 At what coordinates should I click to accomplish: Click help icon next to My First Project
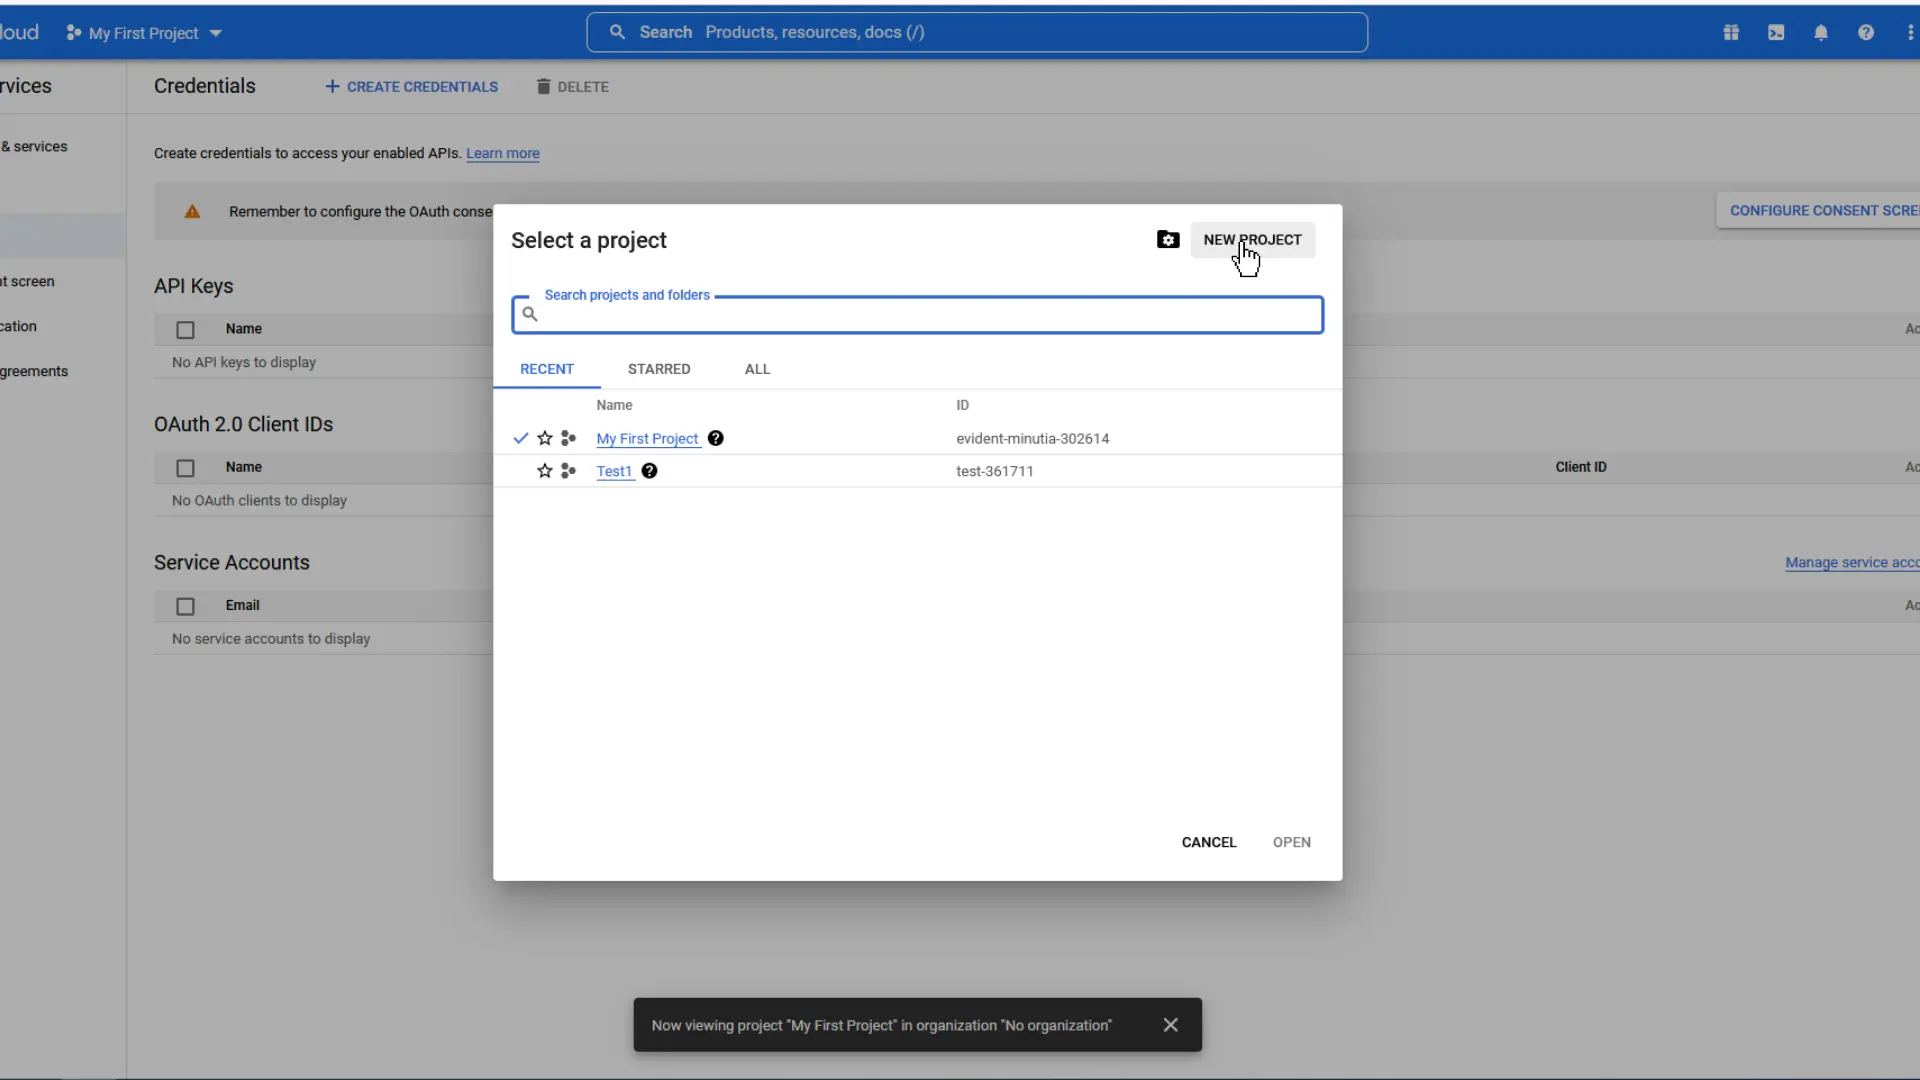[716, 438]
